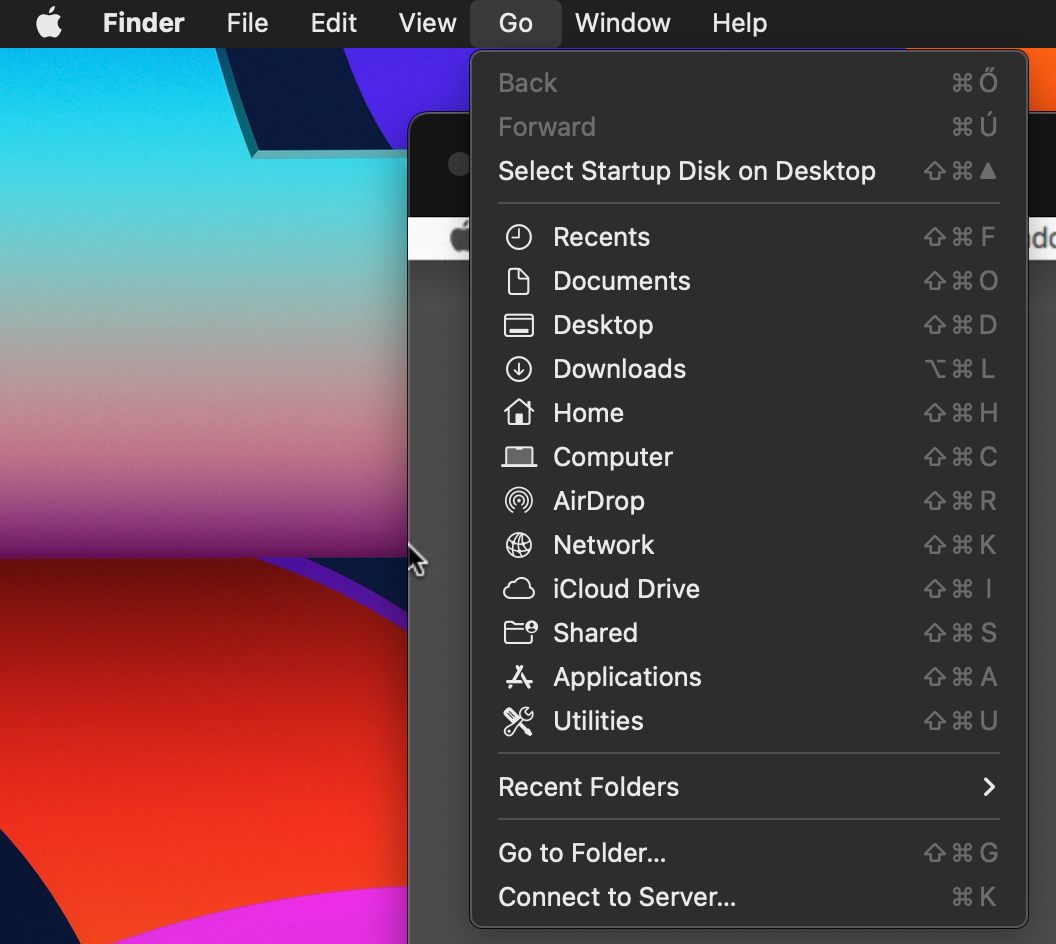Open the Apple menu
Image resolution: width=1056 pixels, height=944 pixels.
[49, 23]
